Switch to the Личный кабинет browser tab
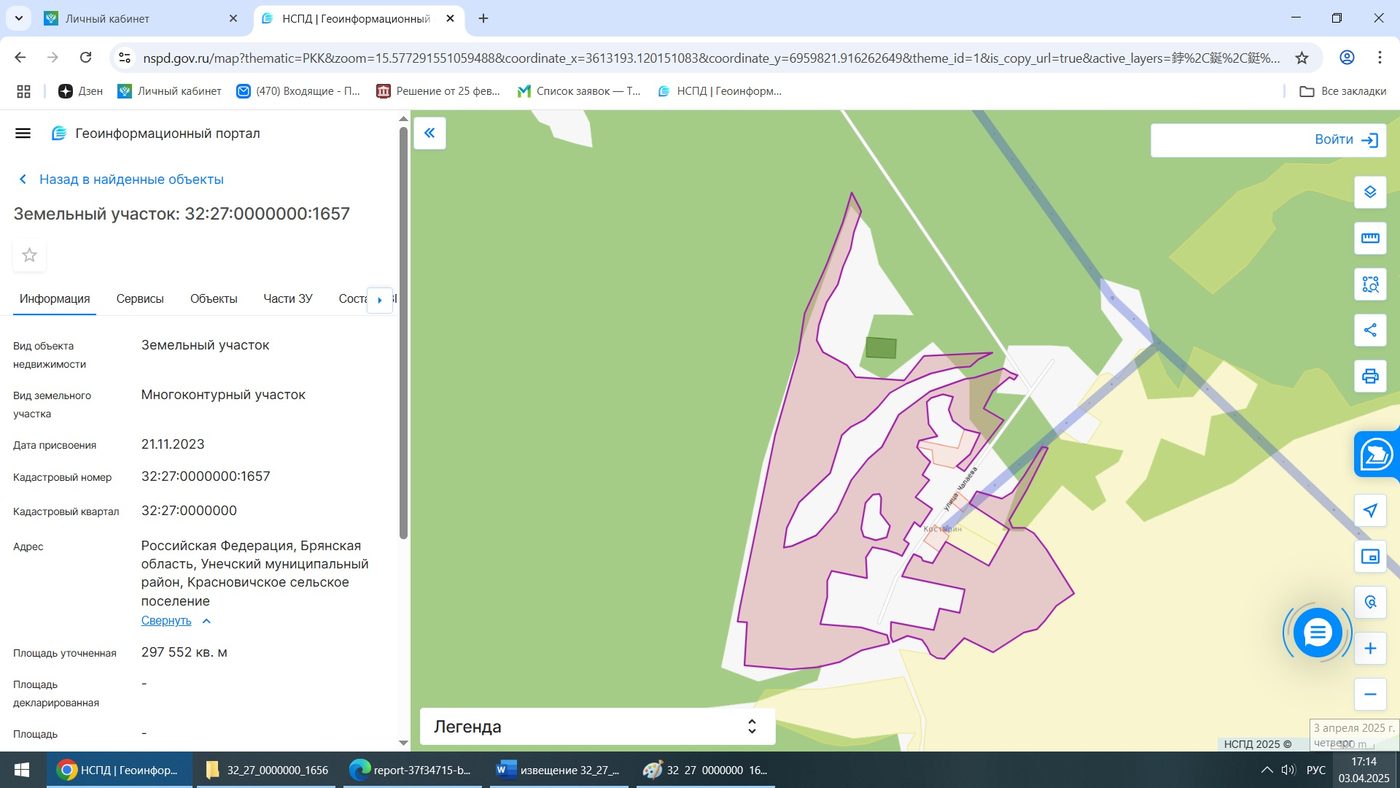 coord(141,18)
